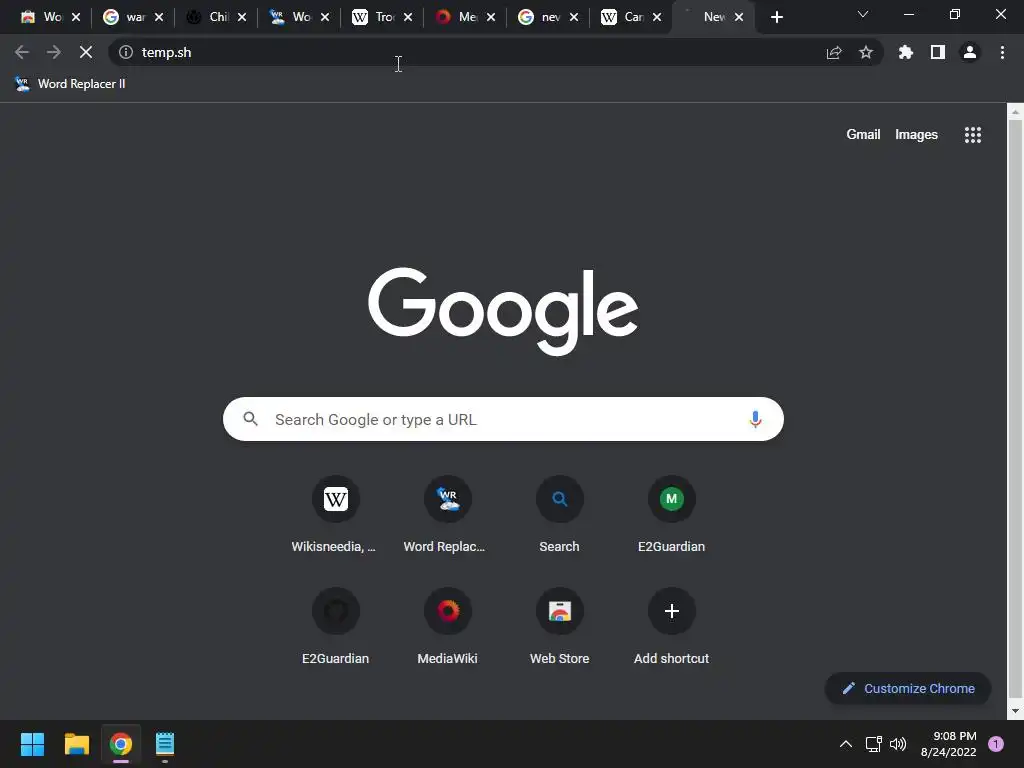Screen dimensions: 1024x768
Task: Close the 'Chi' tab
Action: 242,17
